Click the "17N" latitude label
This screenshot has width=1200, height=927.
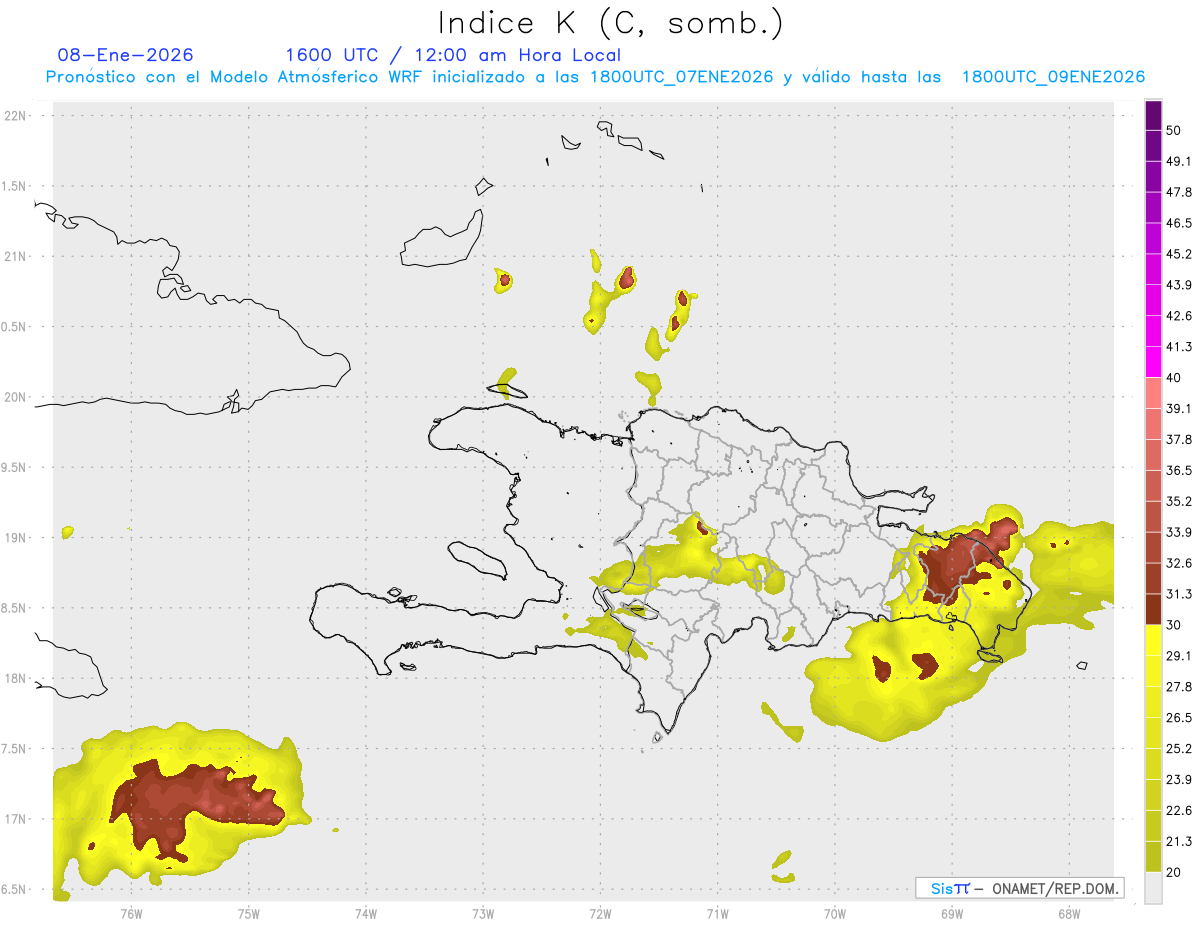(15, 819)
